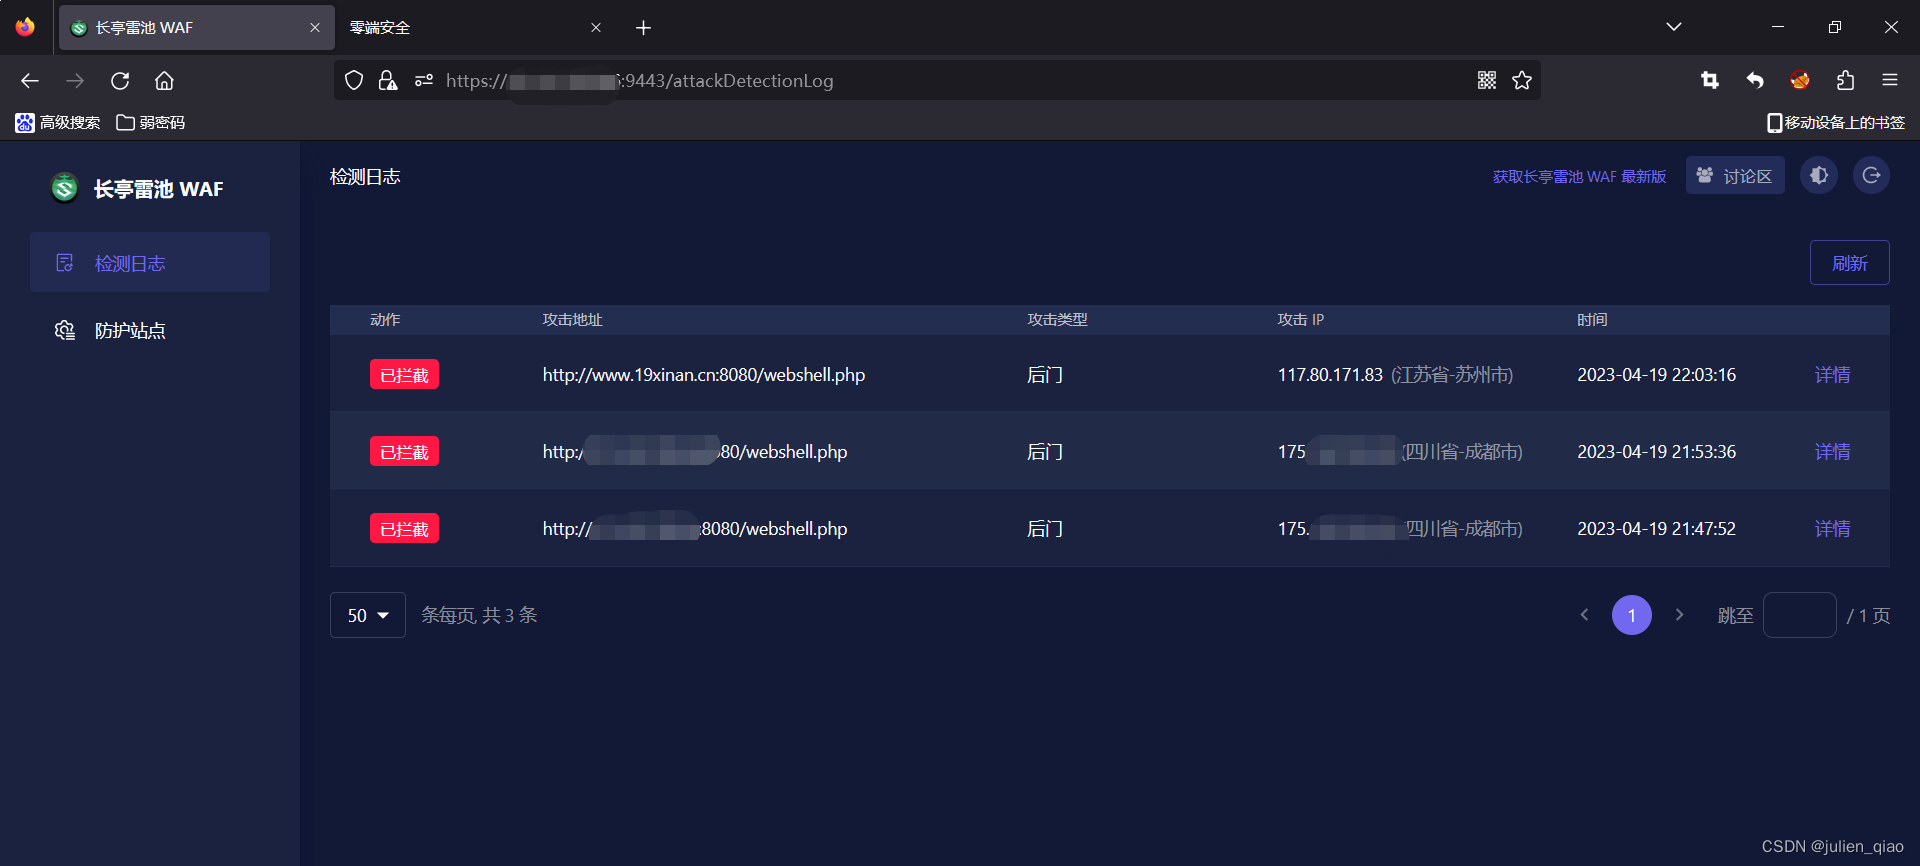Click attack URL www.19xinan.cn:8080/webshell.php
Viewport: 1920px width, 866px height.
(x=704, y=375)
